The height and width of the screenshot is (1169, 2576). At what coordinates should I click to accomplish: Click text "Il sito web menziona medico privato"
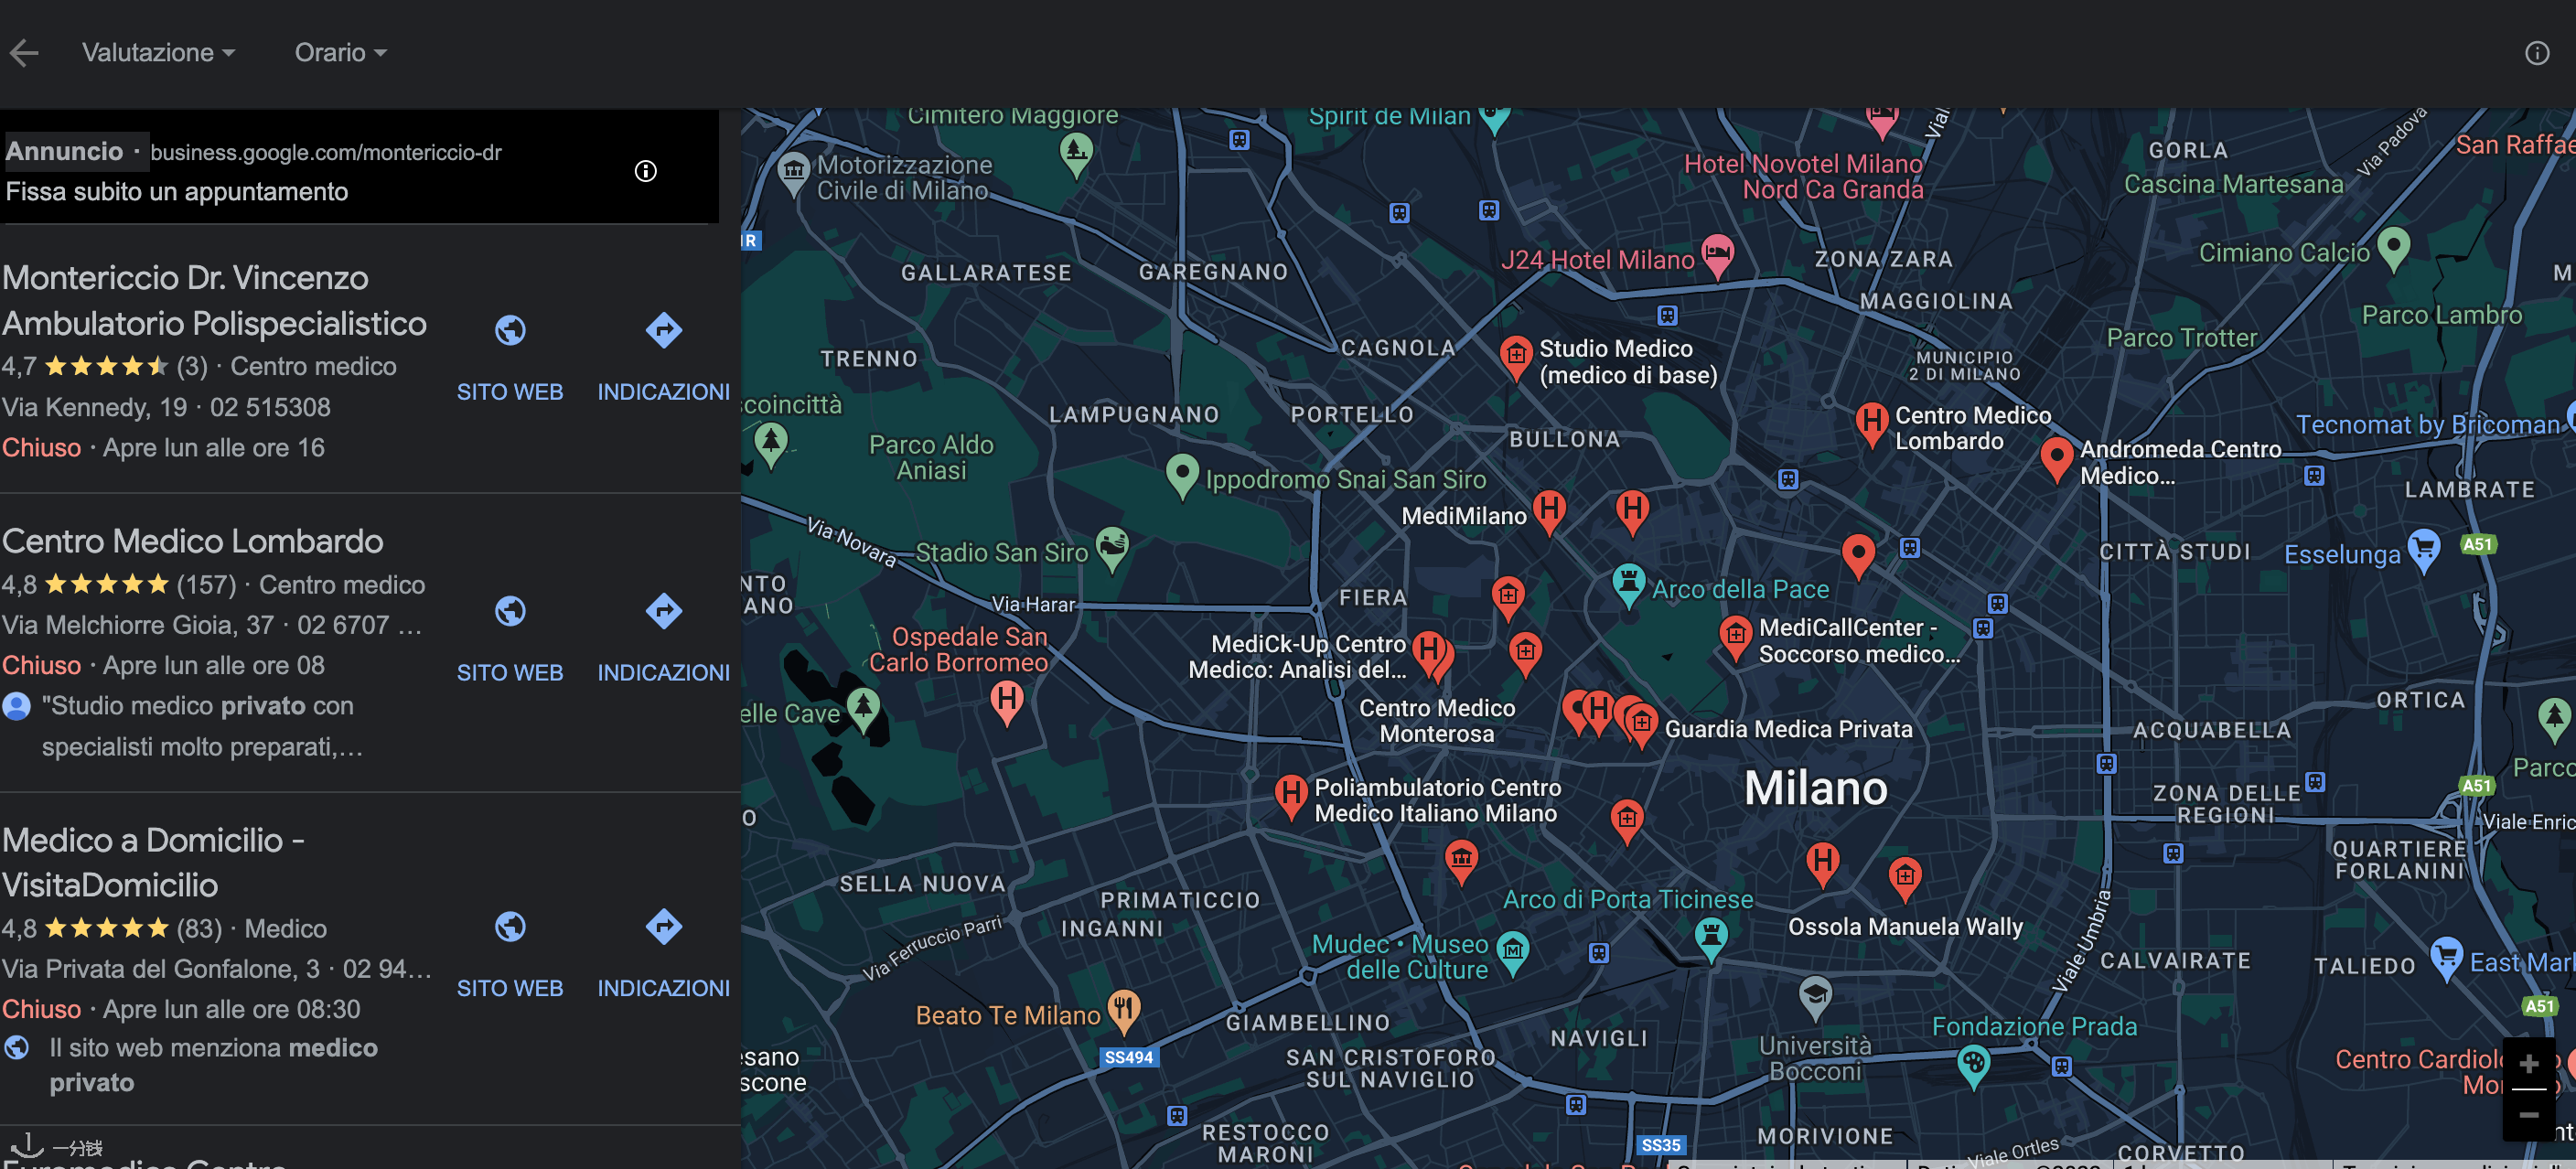click(214, 1065)
